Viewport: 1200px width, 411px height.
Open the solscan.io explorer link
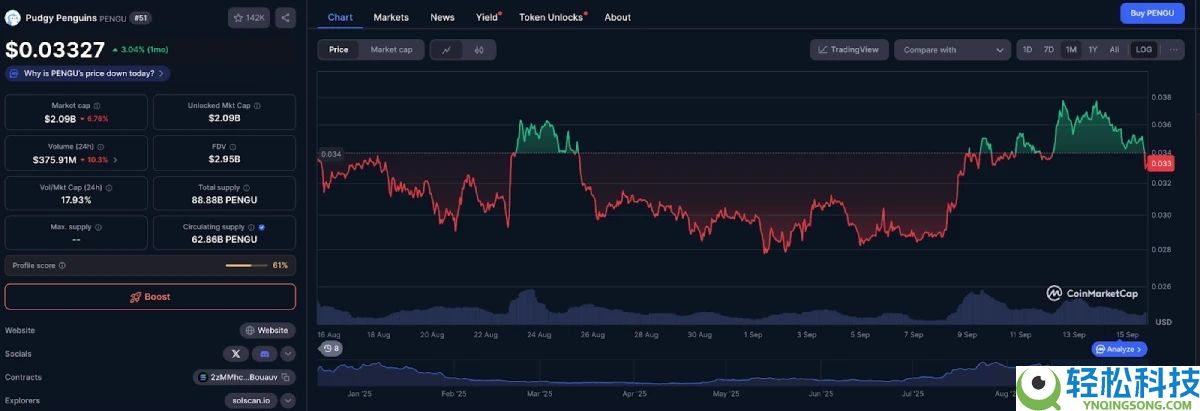point(250,401)
